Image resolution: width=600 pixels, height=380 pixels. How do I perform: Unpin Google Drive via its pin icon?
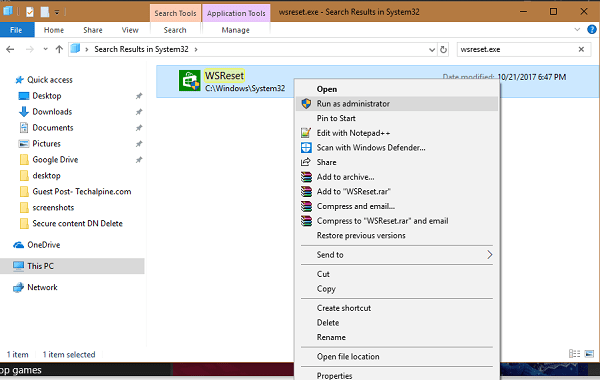tap(139, 160)
